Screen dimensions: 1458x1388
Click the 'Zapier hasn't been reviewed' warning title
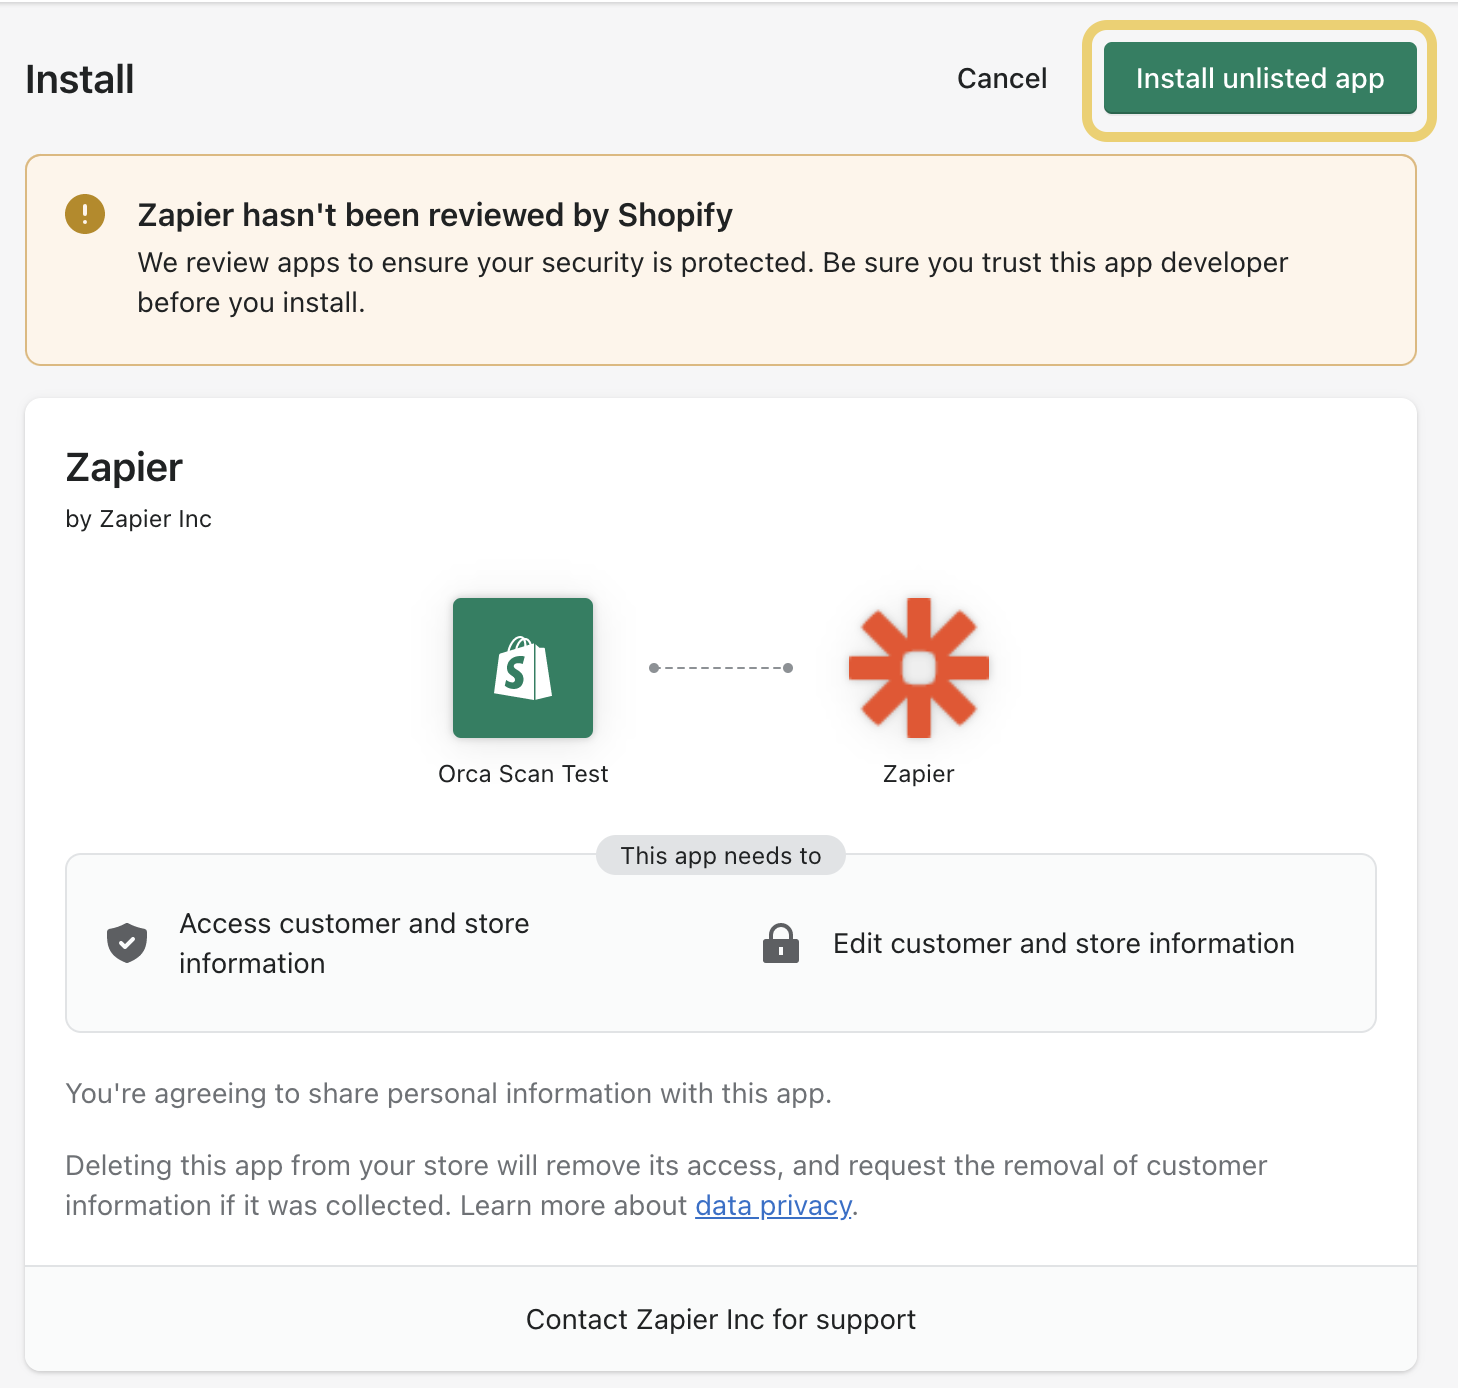click(x=435, y=215)
